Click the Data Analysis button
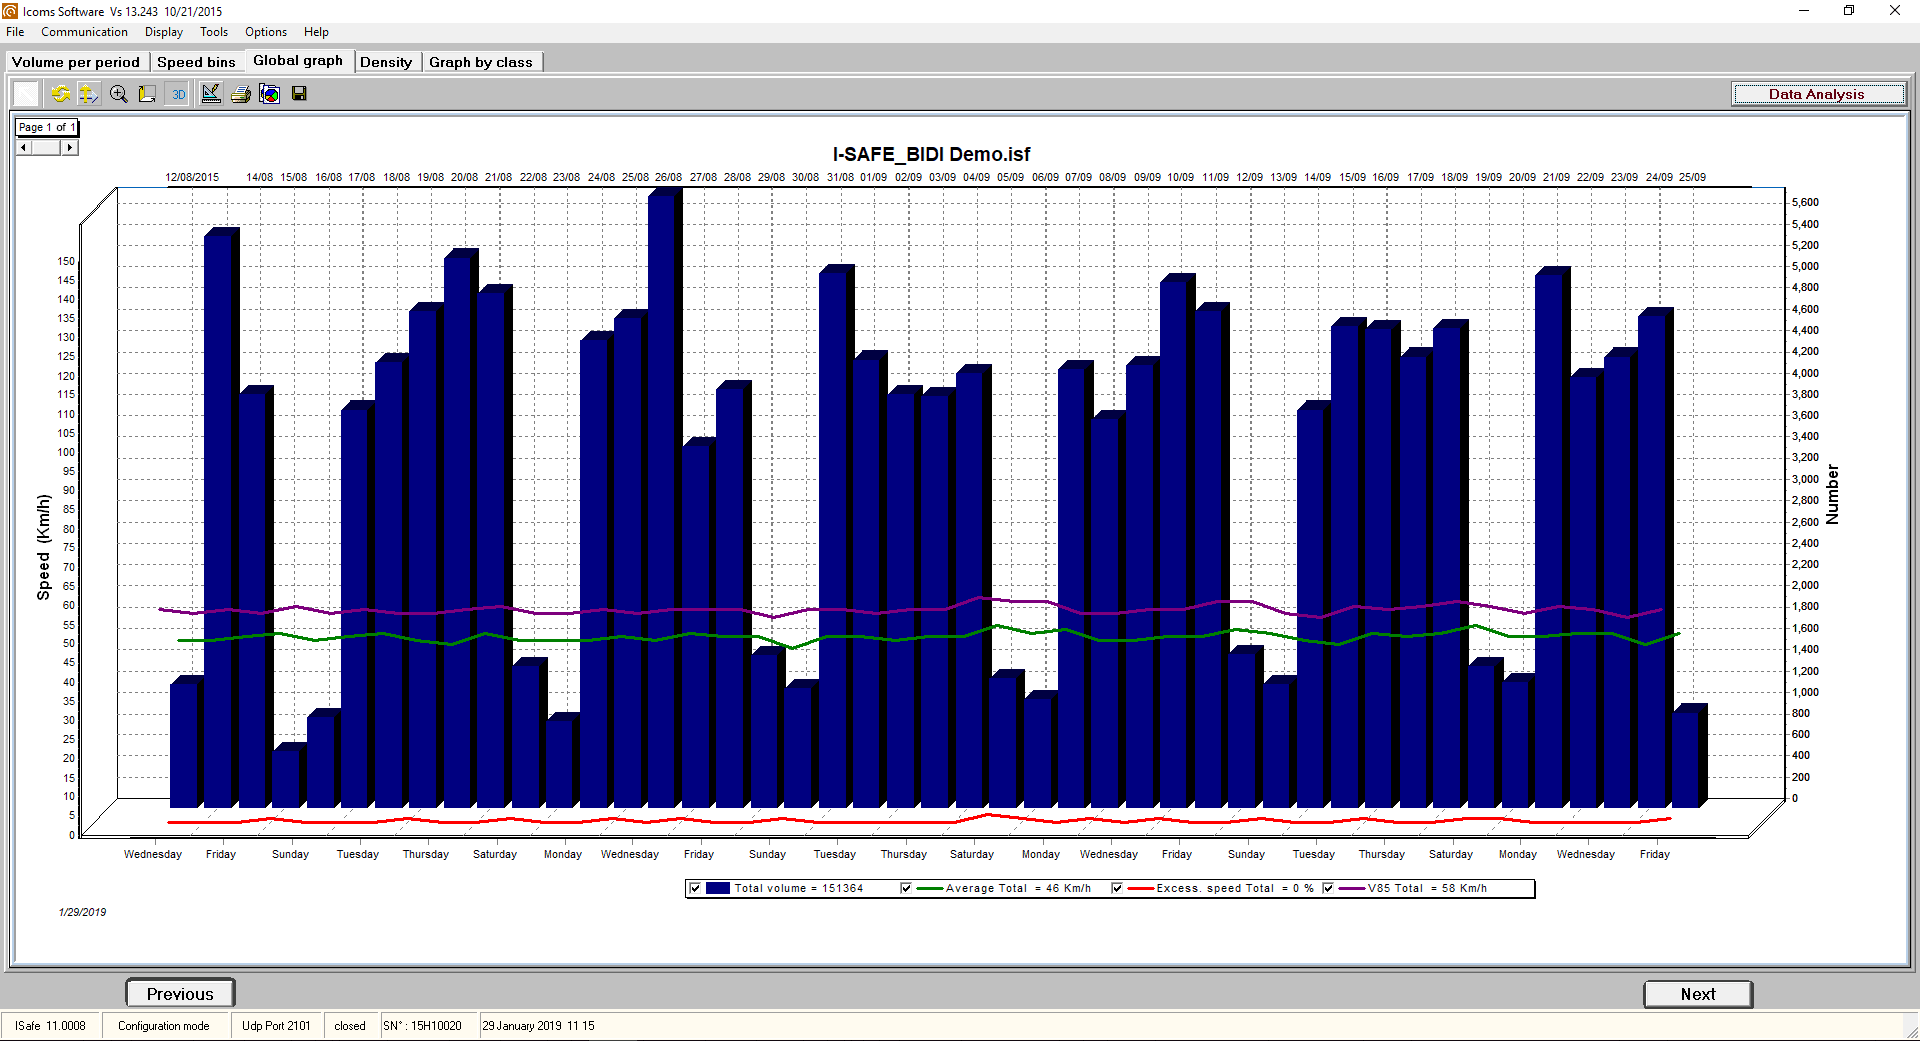1920x1041 pixels. [1818, 93]
